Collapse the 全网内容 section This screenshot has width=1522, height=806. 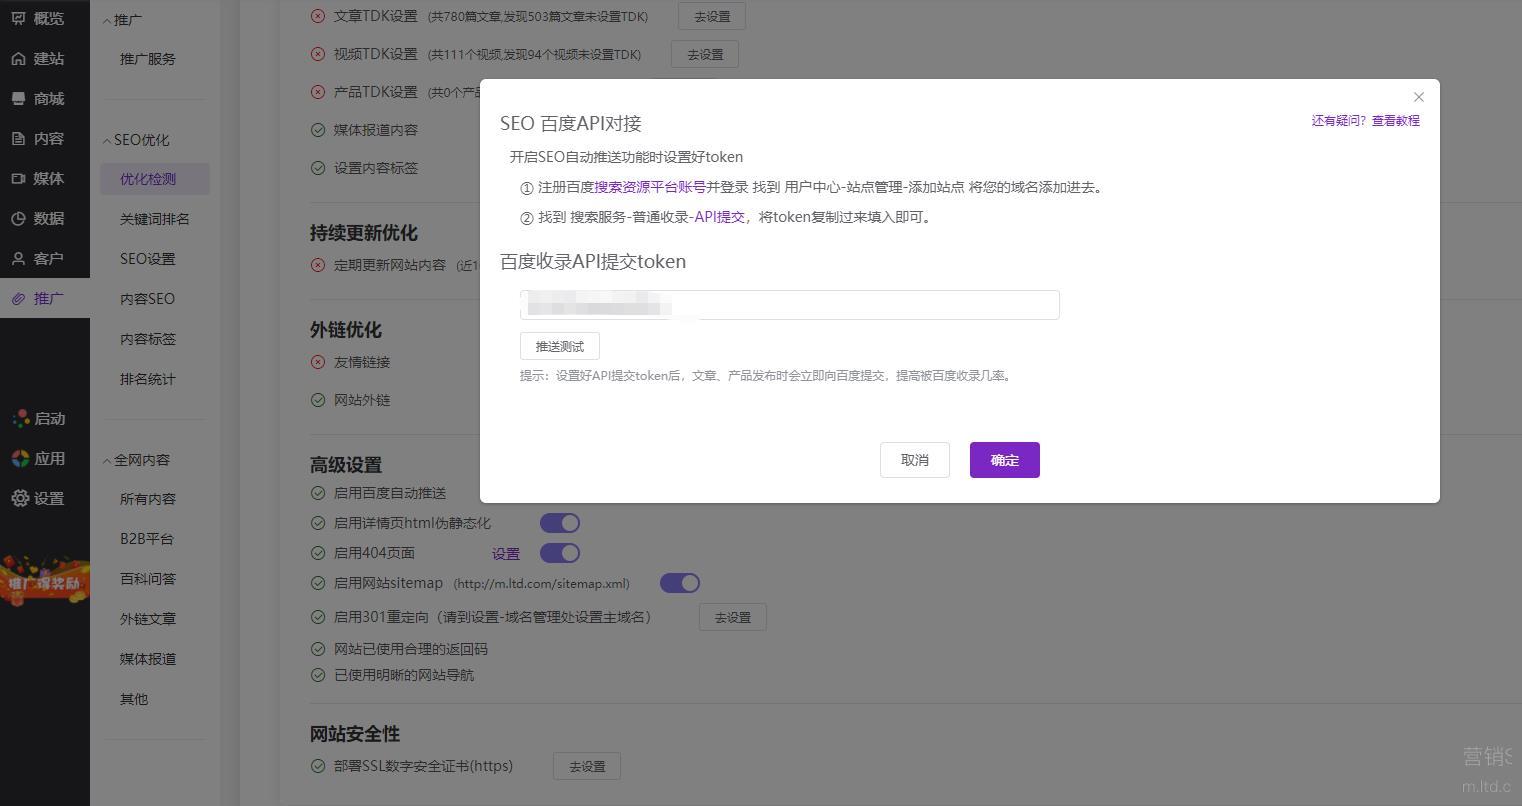(x=107, y=460)
